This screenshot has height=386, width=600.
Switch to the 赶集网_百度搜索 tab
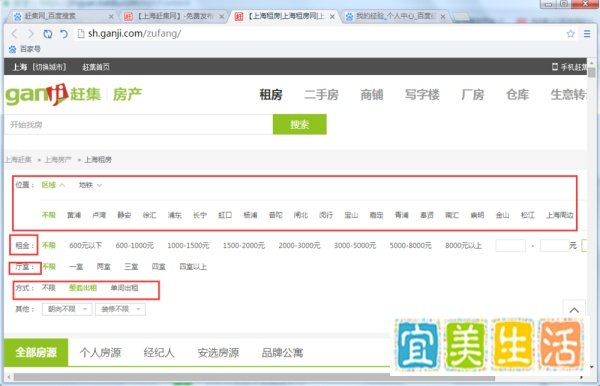coord(60,16)
